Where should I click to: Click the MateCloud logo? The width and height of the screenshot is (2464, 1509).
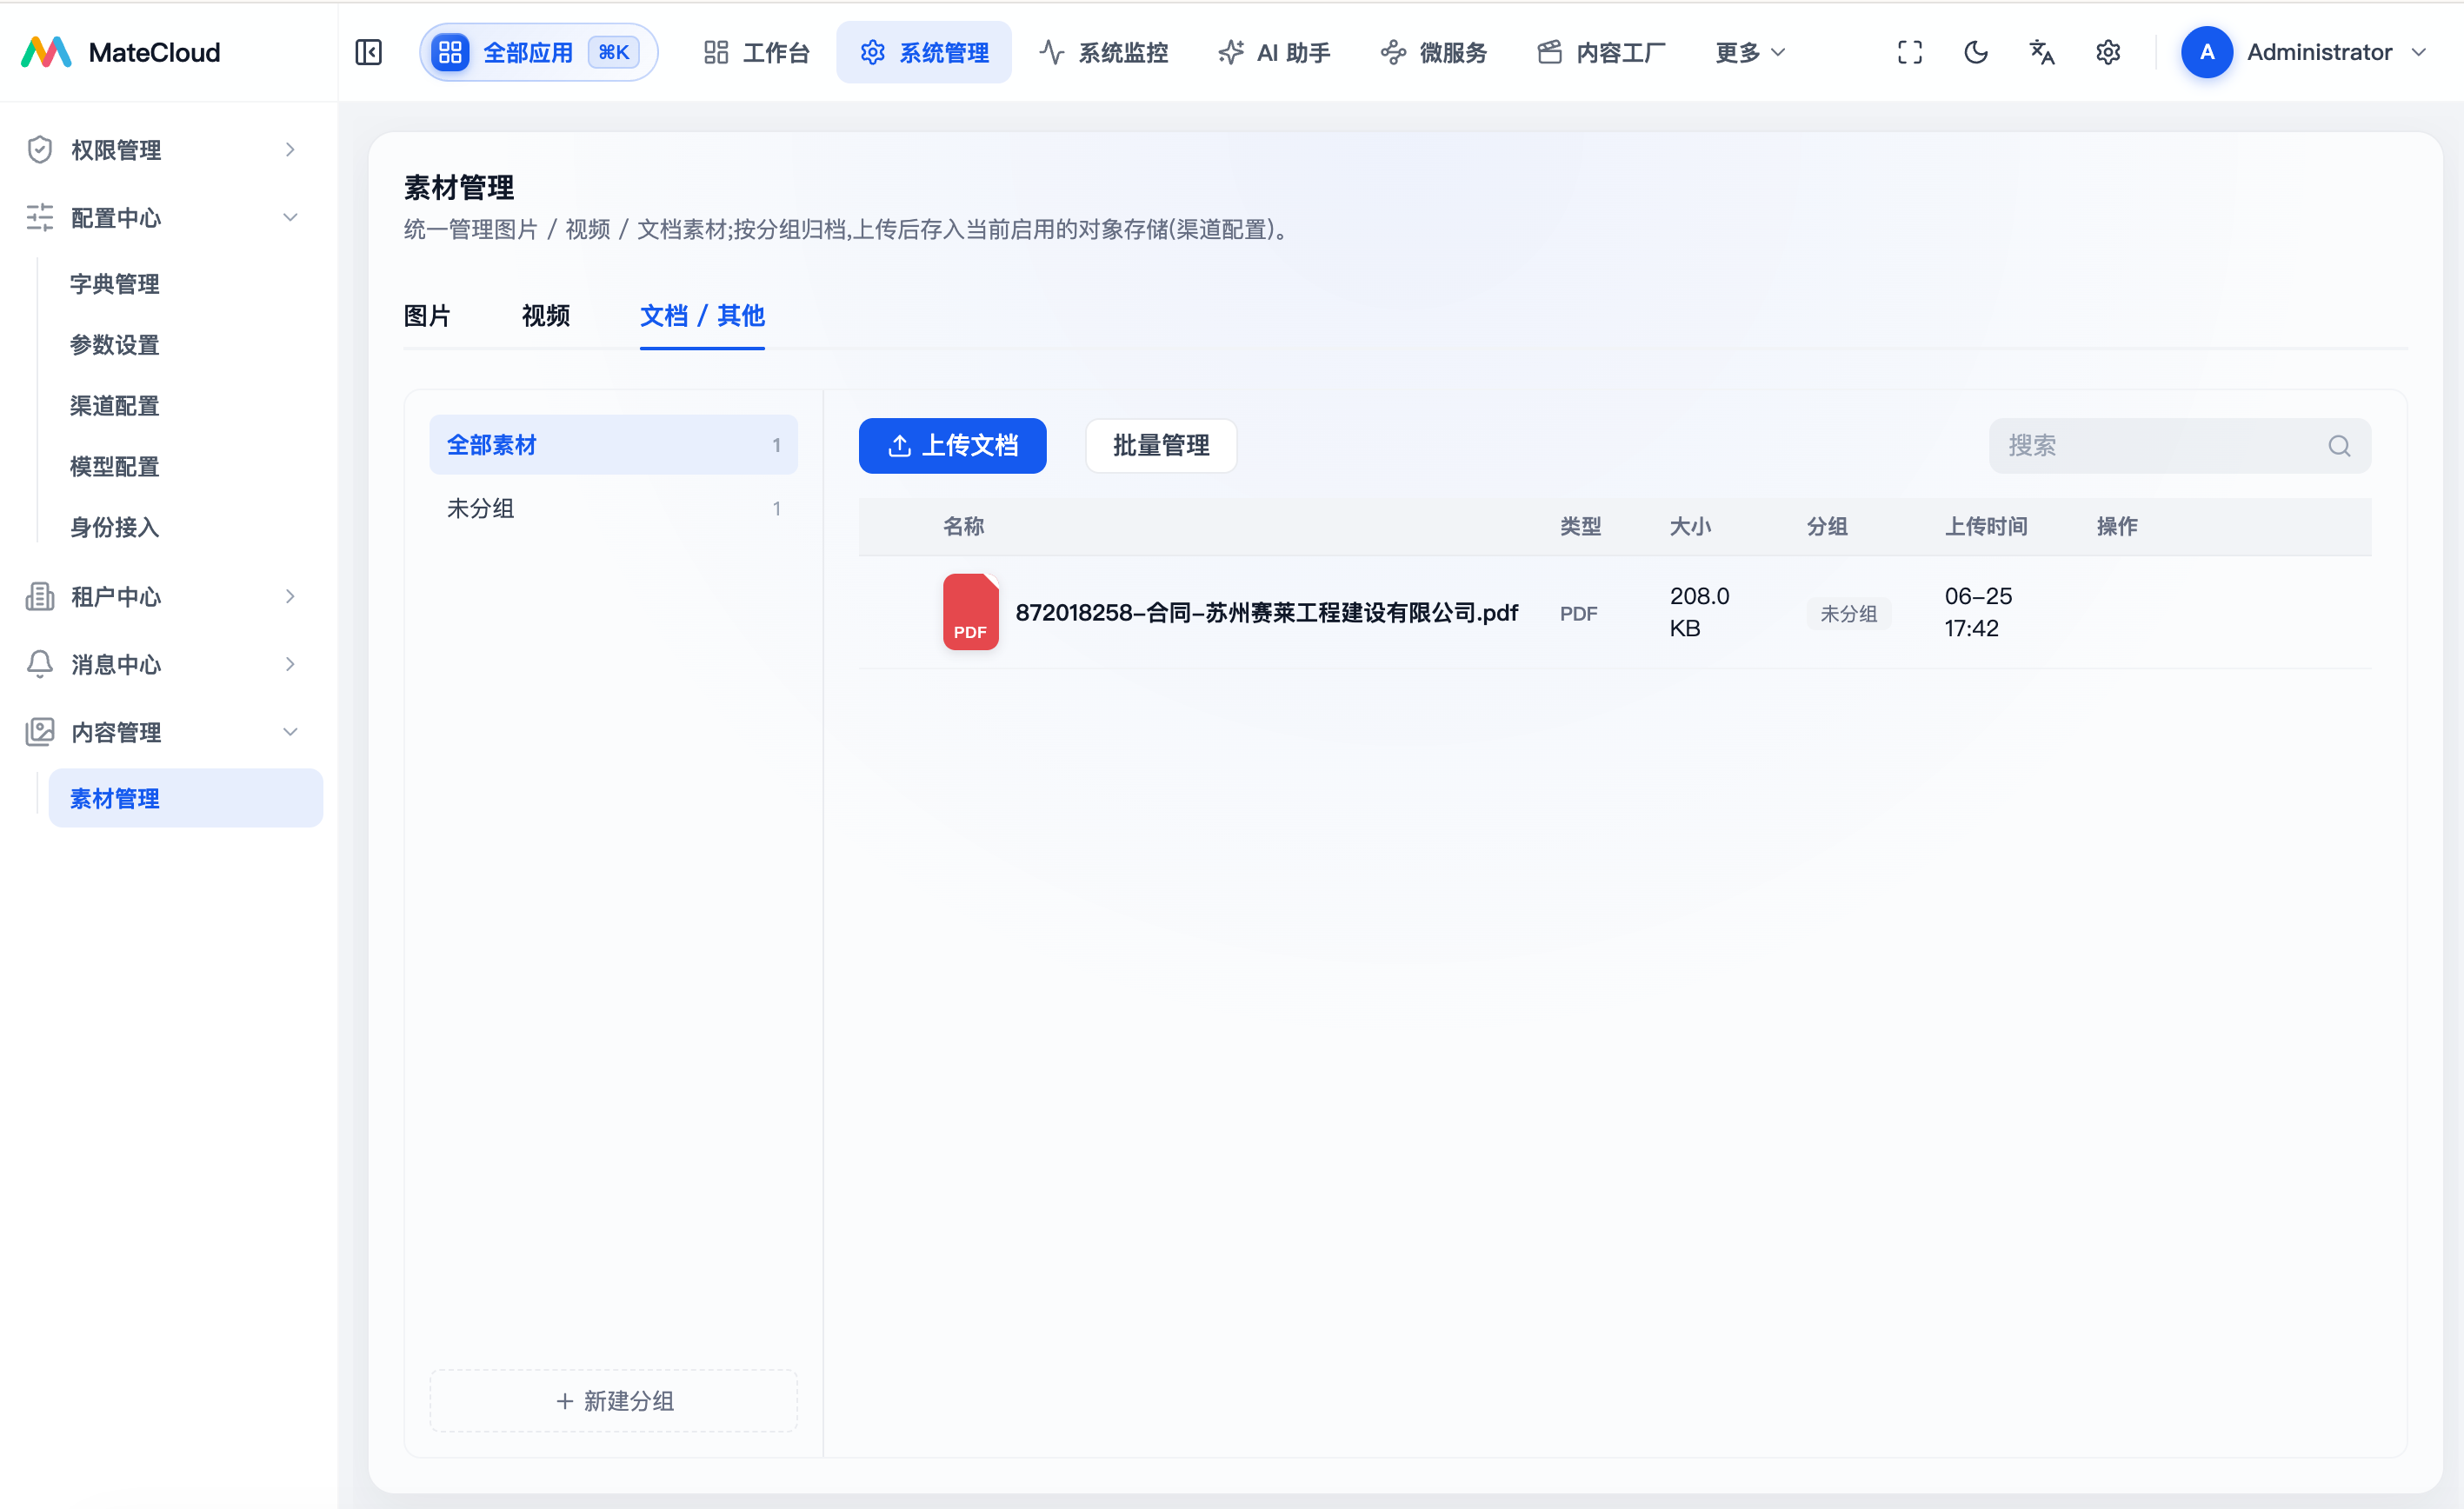(x=46, y=52)
